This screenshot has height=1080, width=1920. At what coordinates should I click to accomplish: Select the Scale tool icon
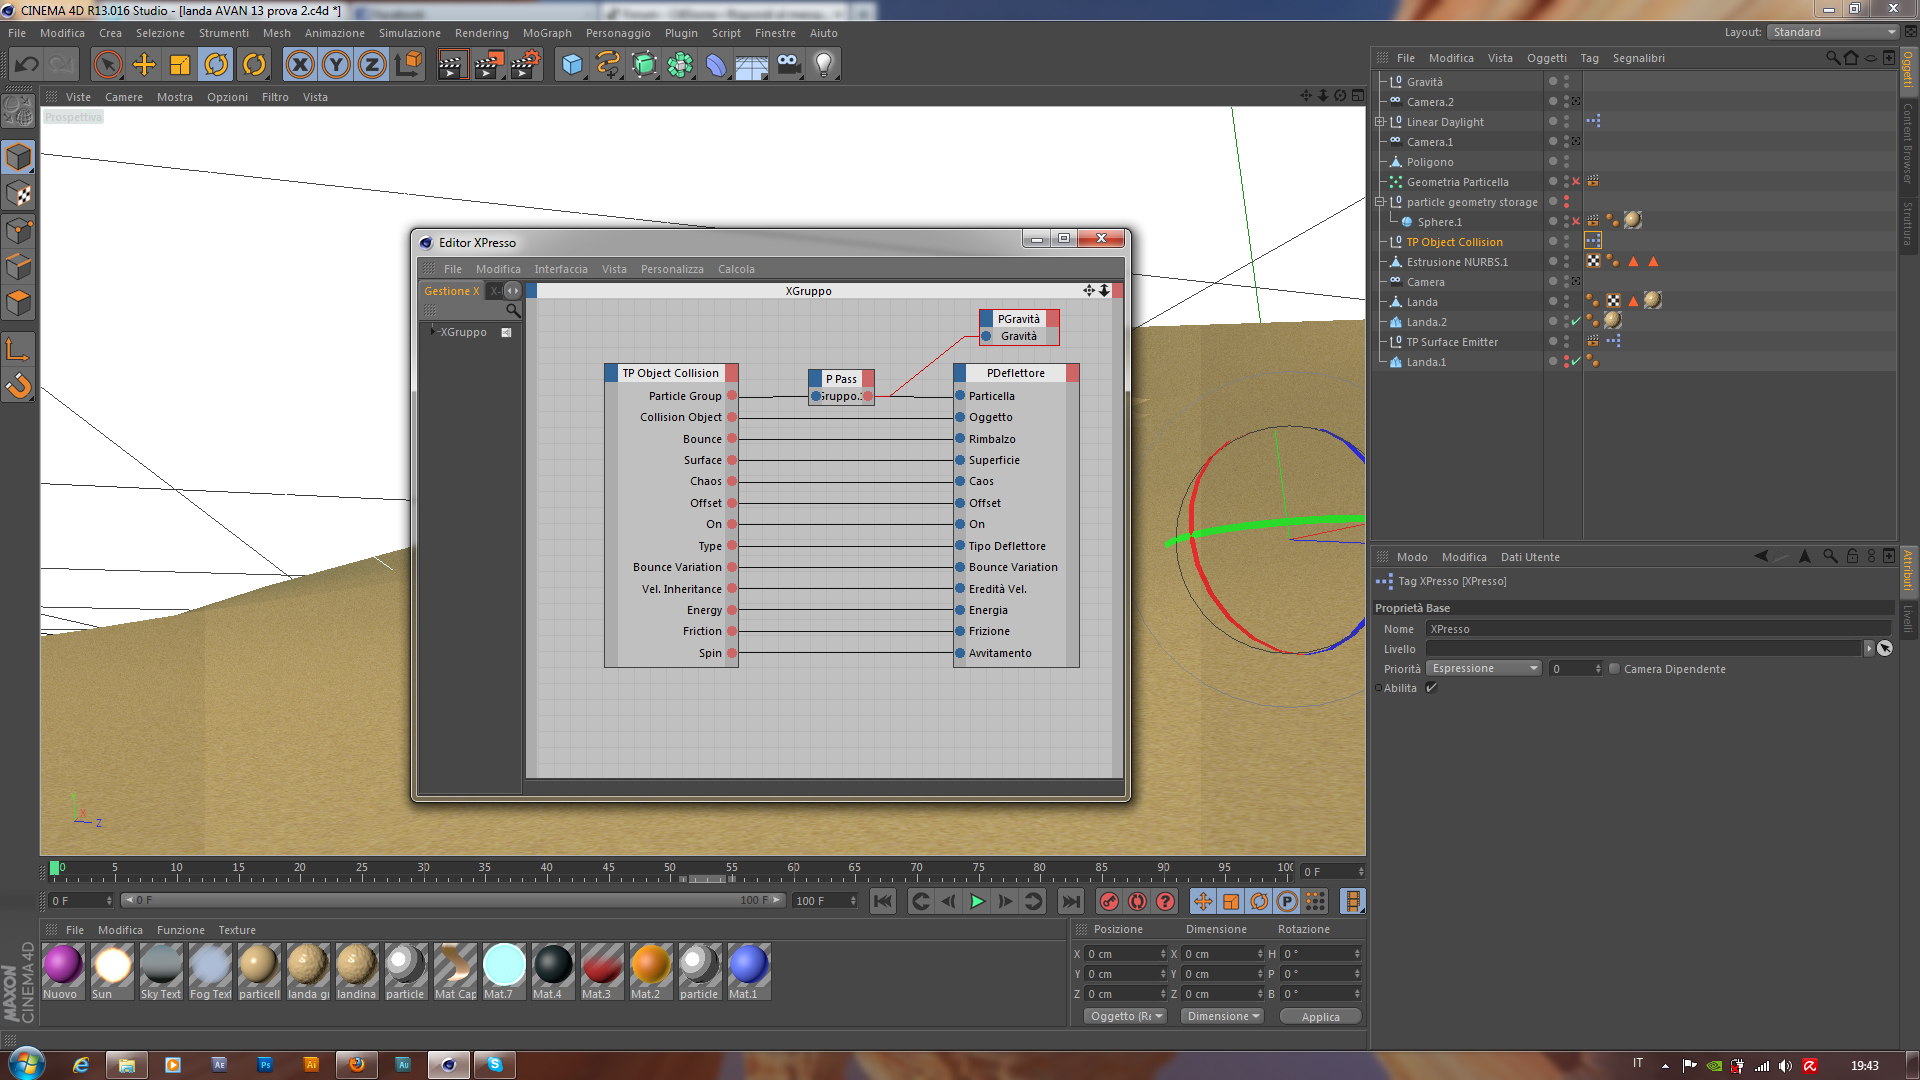[180, 65]
